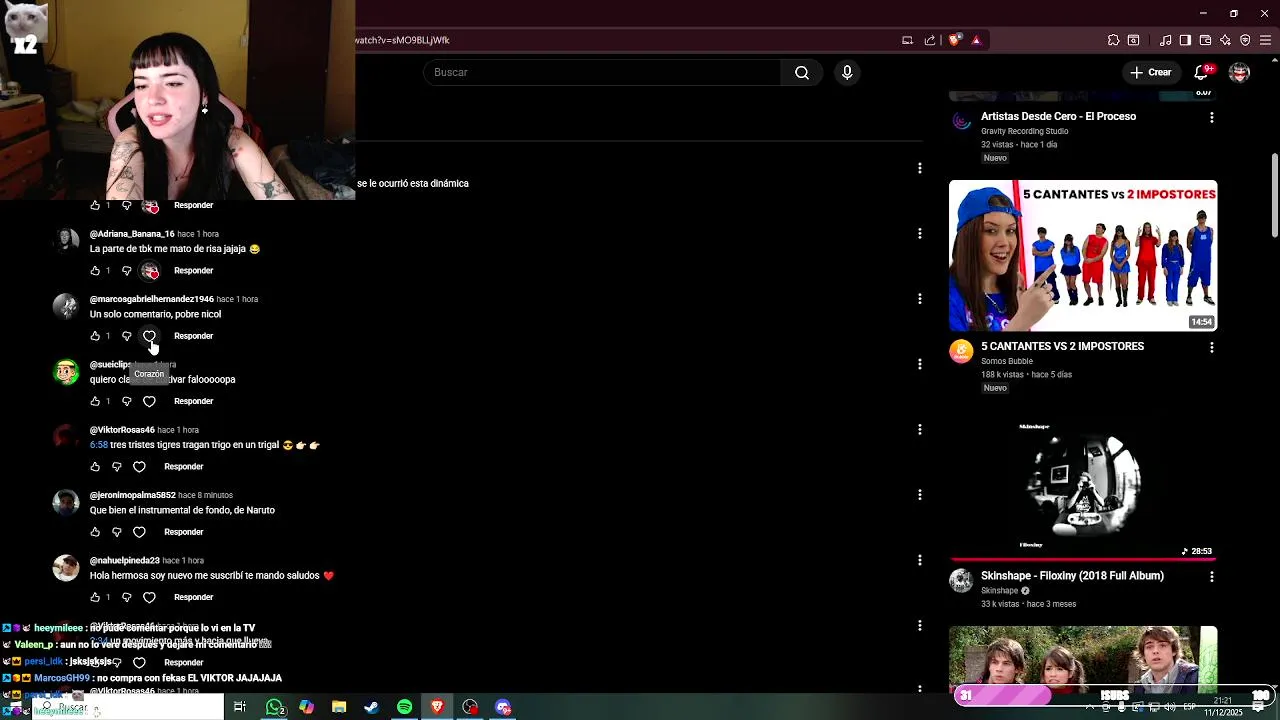Screen dimensions: 1280x720
Task: Click the Brave Shields lion icon
Action: tap(955, 40)
